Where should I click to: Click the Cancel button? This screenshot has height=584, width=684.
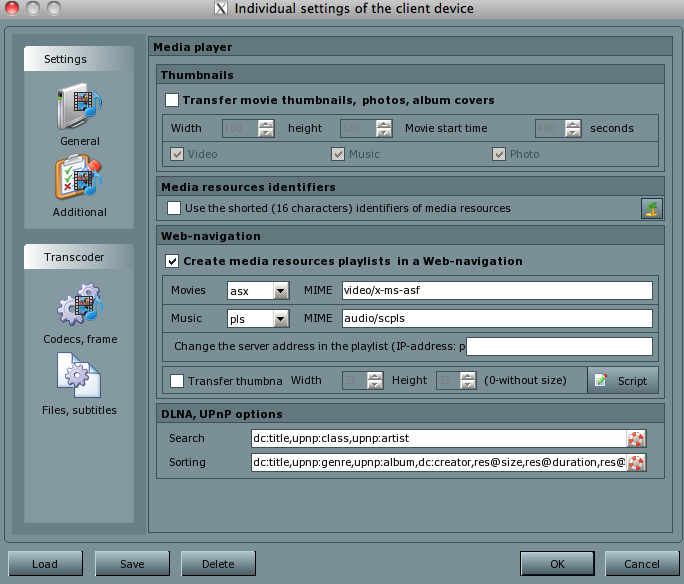[x=642, y=564]
